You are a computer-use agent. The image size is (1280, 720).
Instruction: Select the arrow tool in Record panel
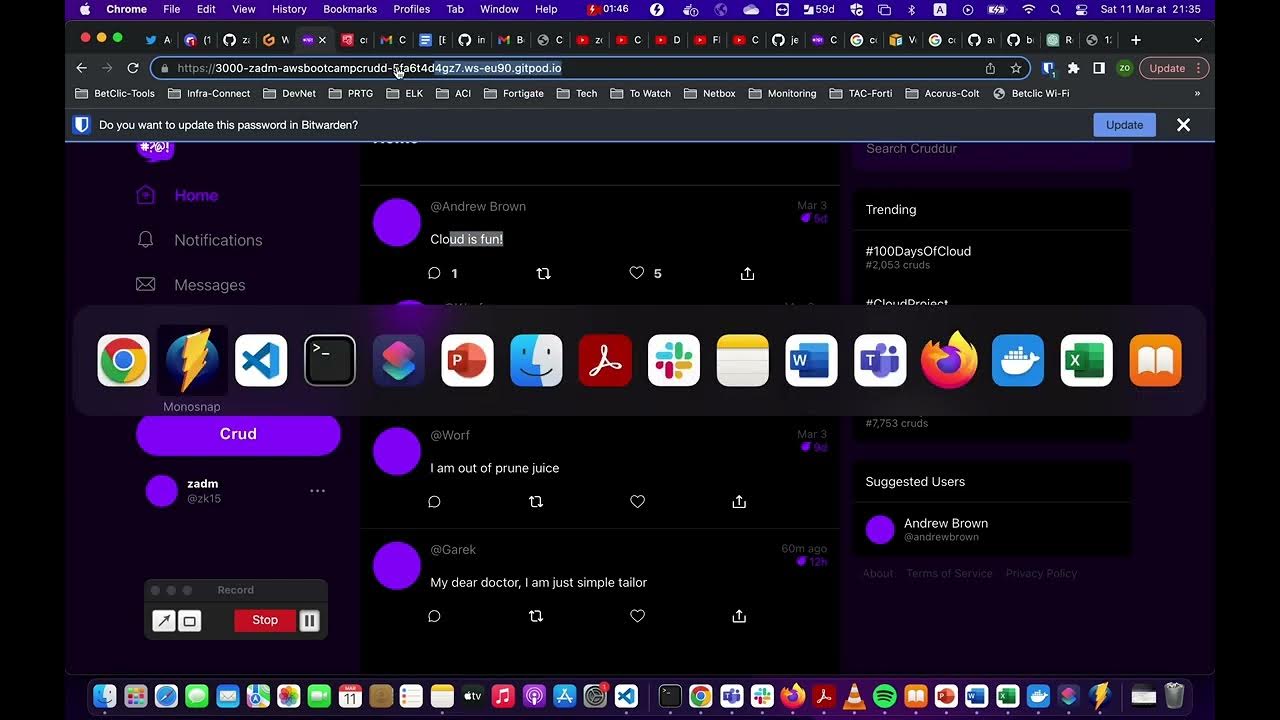pyautogui.click(x=164, y=621)
